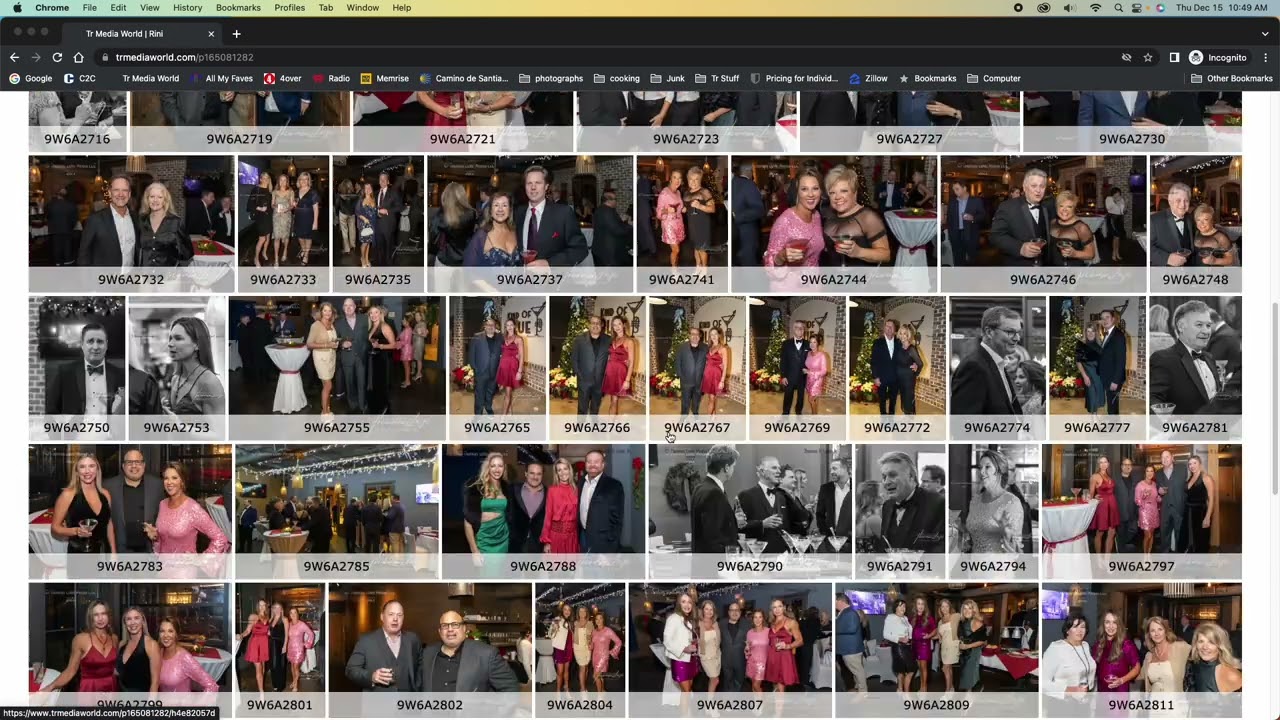Image resolution: width=1280 pixels, height=720 pixels.
Task: Open the Radio bookmark
Action: click(332, 78)
